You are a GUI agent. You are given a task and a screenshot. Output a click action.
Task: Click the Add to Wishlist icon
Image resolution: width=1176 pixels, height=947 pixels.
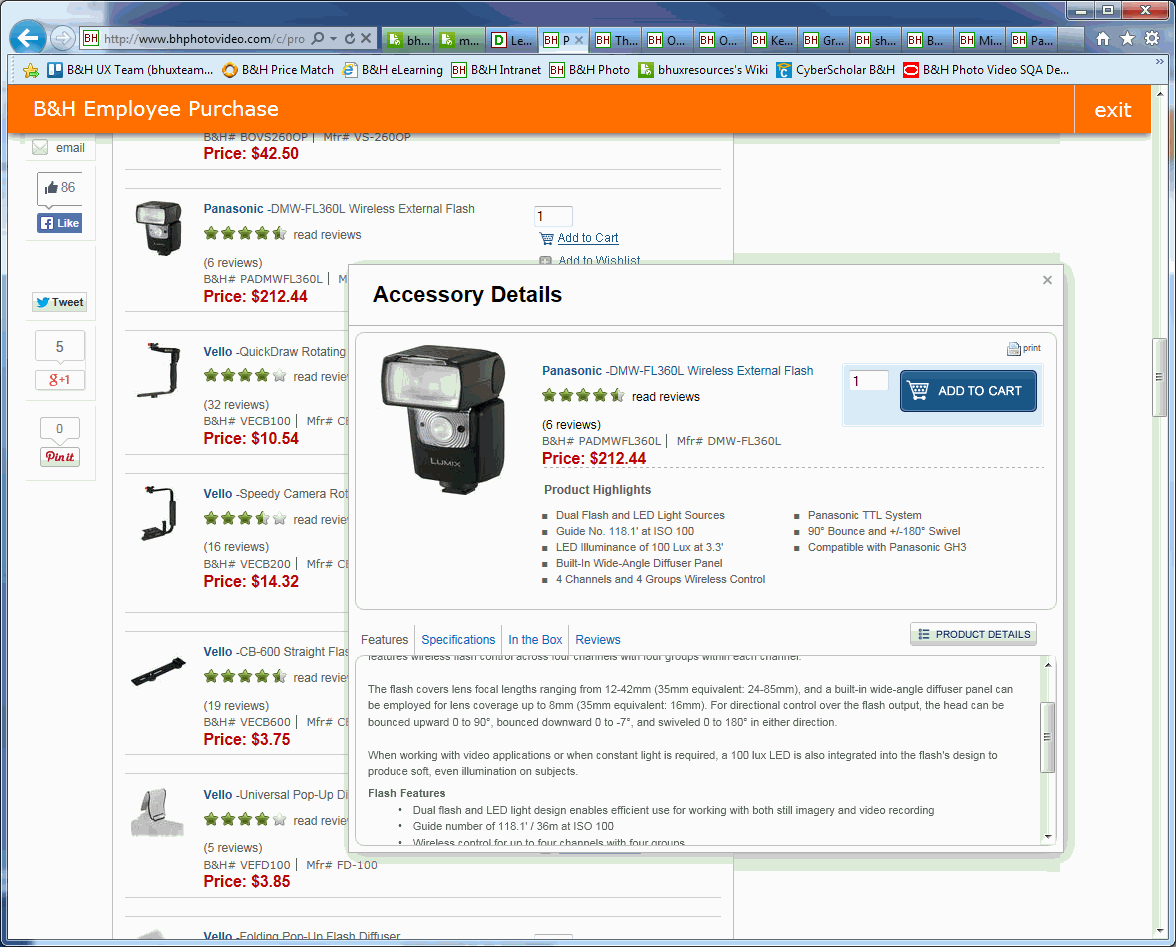pos(546,260)
